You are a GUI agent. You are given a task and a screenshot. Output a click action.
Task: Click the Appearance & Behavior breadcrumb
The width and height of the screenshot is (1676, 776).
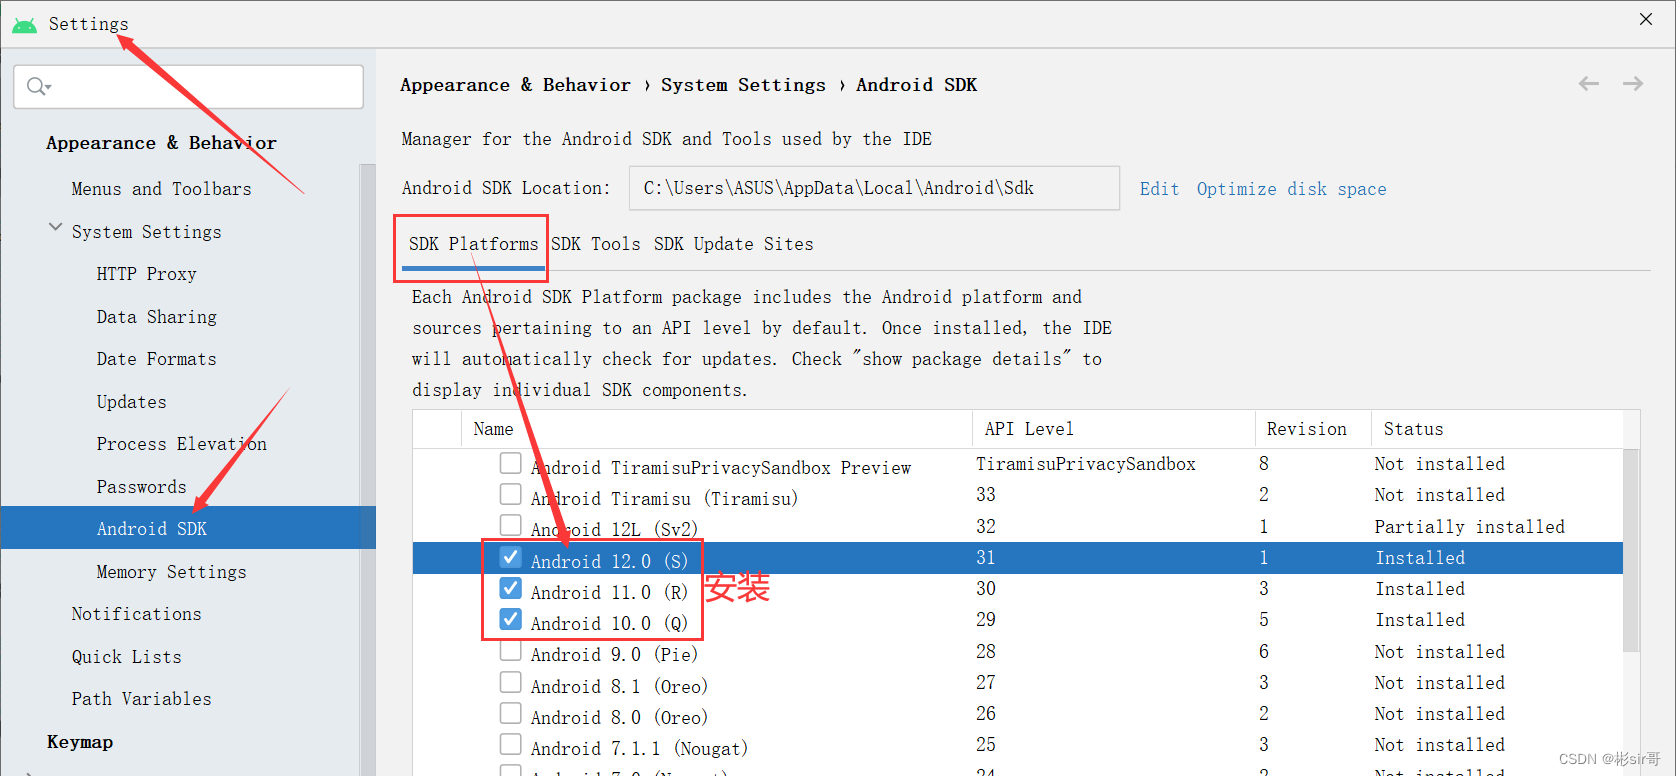516,85
